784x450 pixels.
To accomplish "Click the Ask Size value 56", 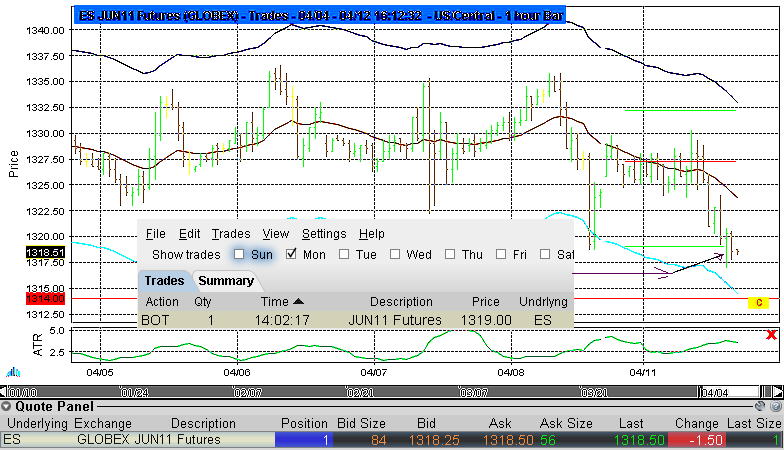I will [x=548, y=440].
